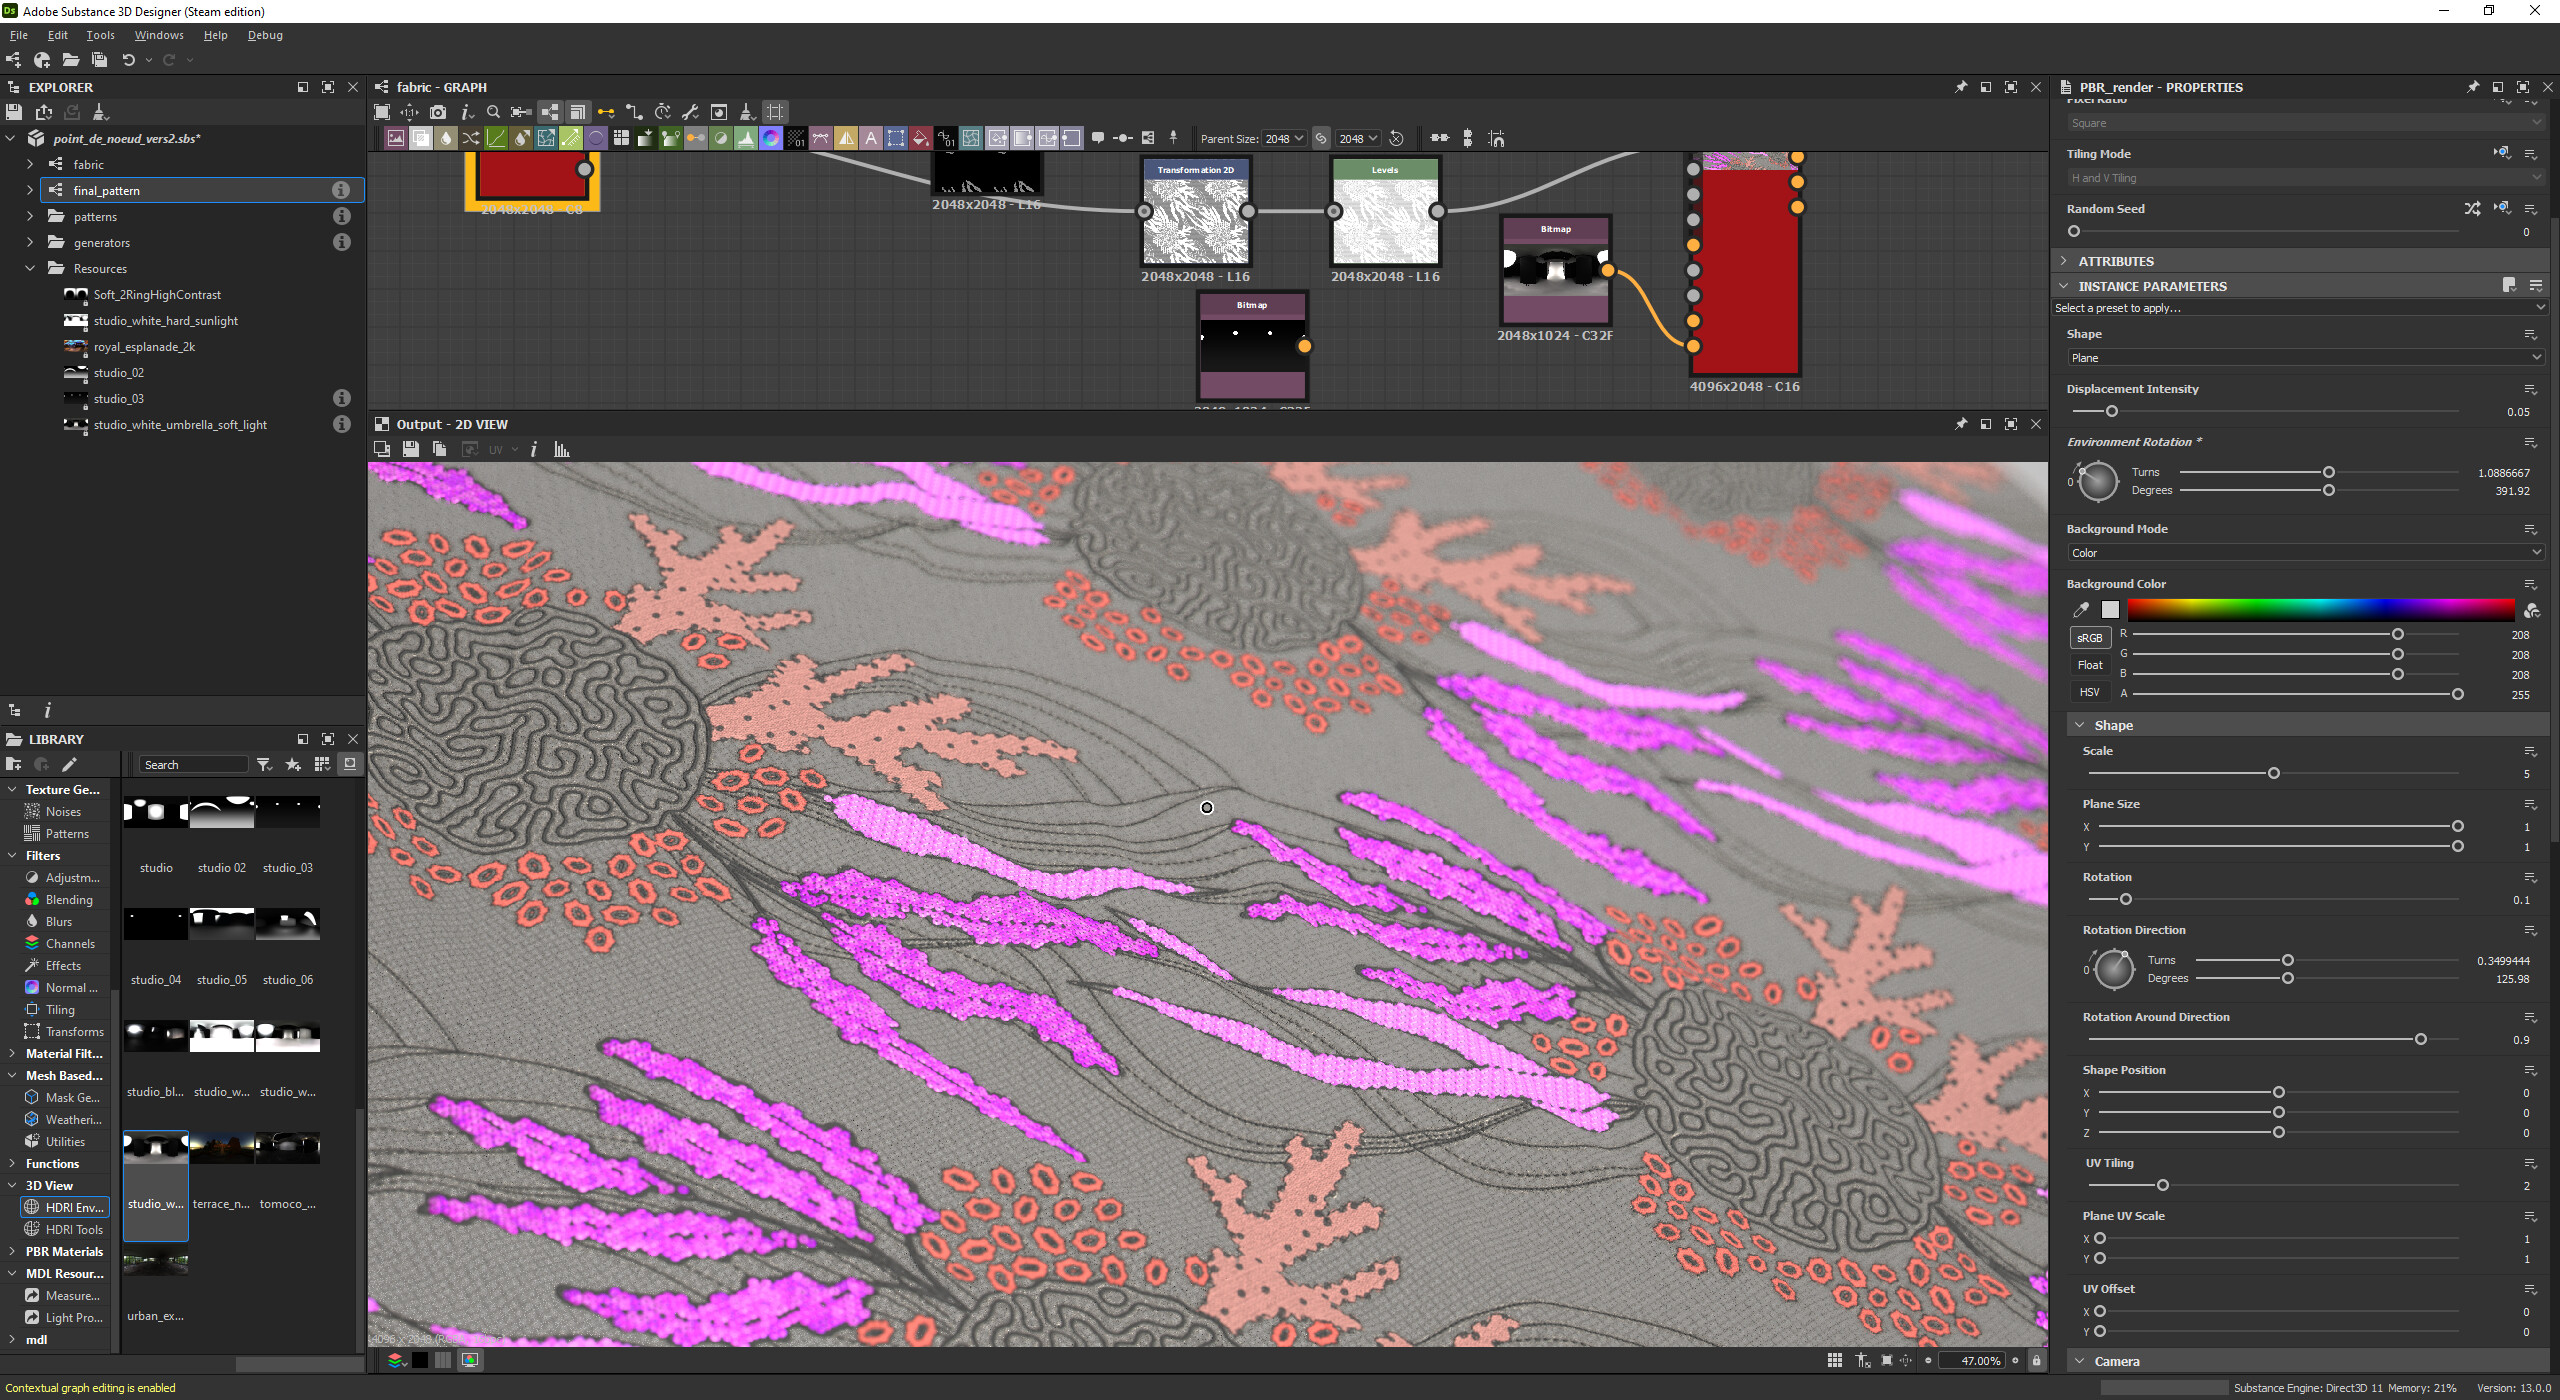Select the Transformation 2D node toolbar icon
This screenshot has height=1400, width=2560.
click(x=546, y=138)
